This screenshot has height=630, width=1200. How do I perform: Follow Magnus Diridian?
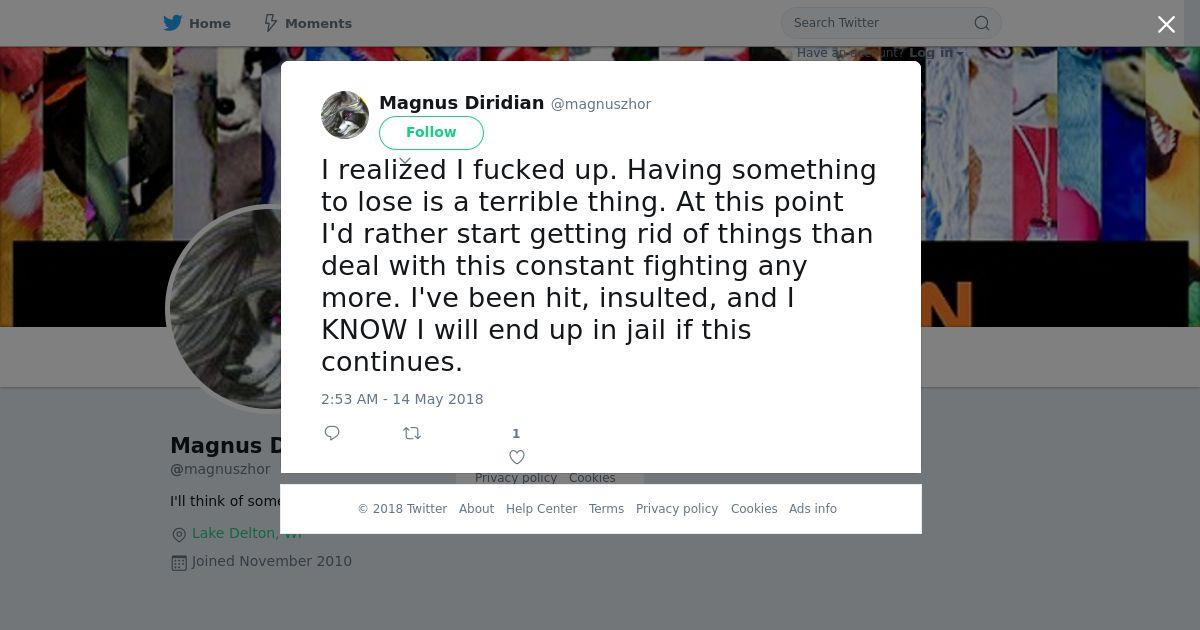click(431, 132)
